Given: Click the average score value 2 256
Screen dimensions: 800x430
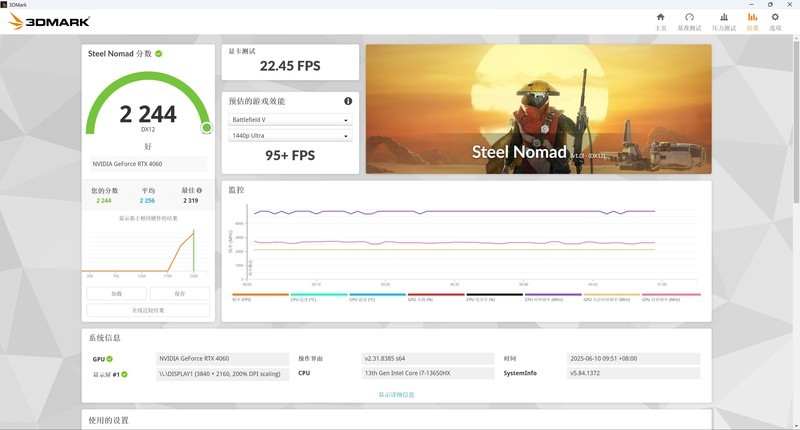Looking at the screenshot, I should click(x=147, y=201).
